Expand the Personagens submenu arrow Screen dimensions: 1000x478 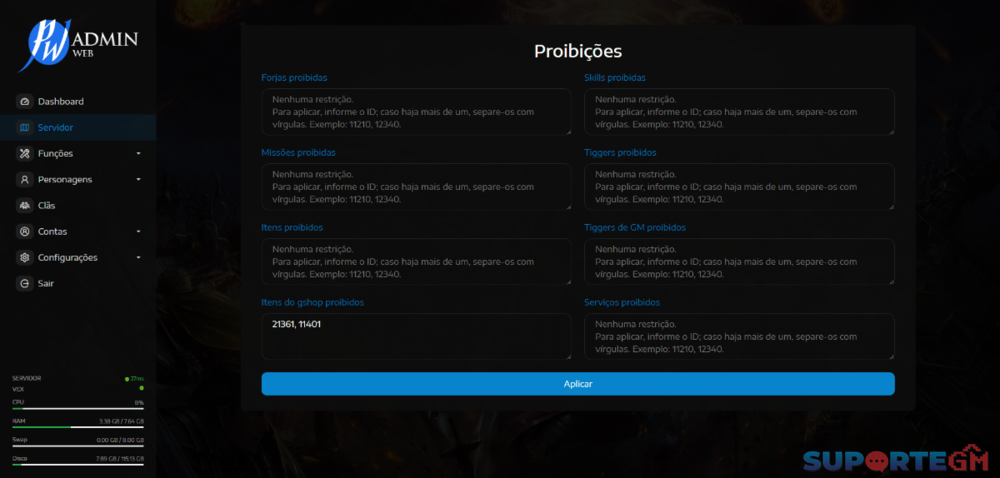pos(138,180)
